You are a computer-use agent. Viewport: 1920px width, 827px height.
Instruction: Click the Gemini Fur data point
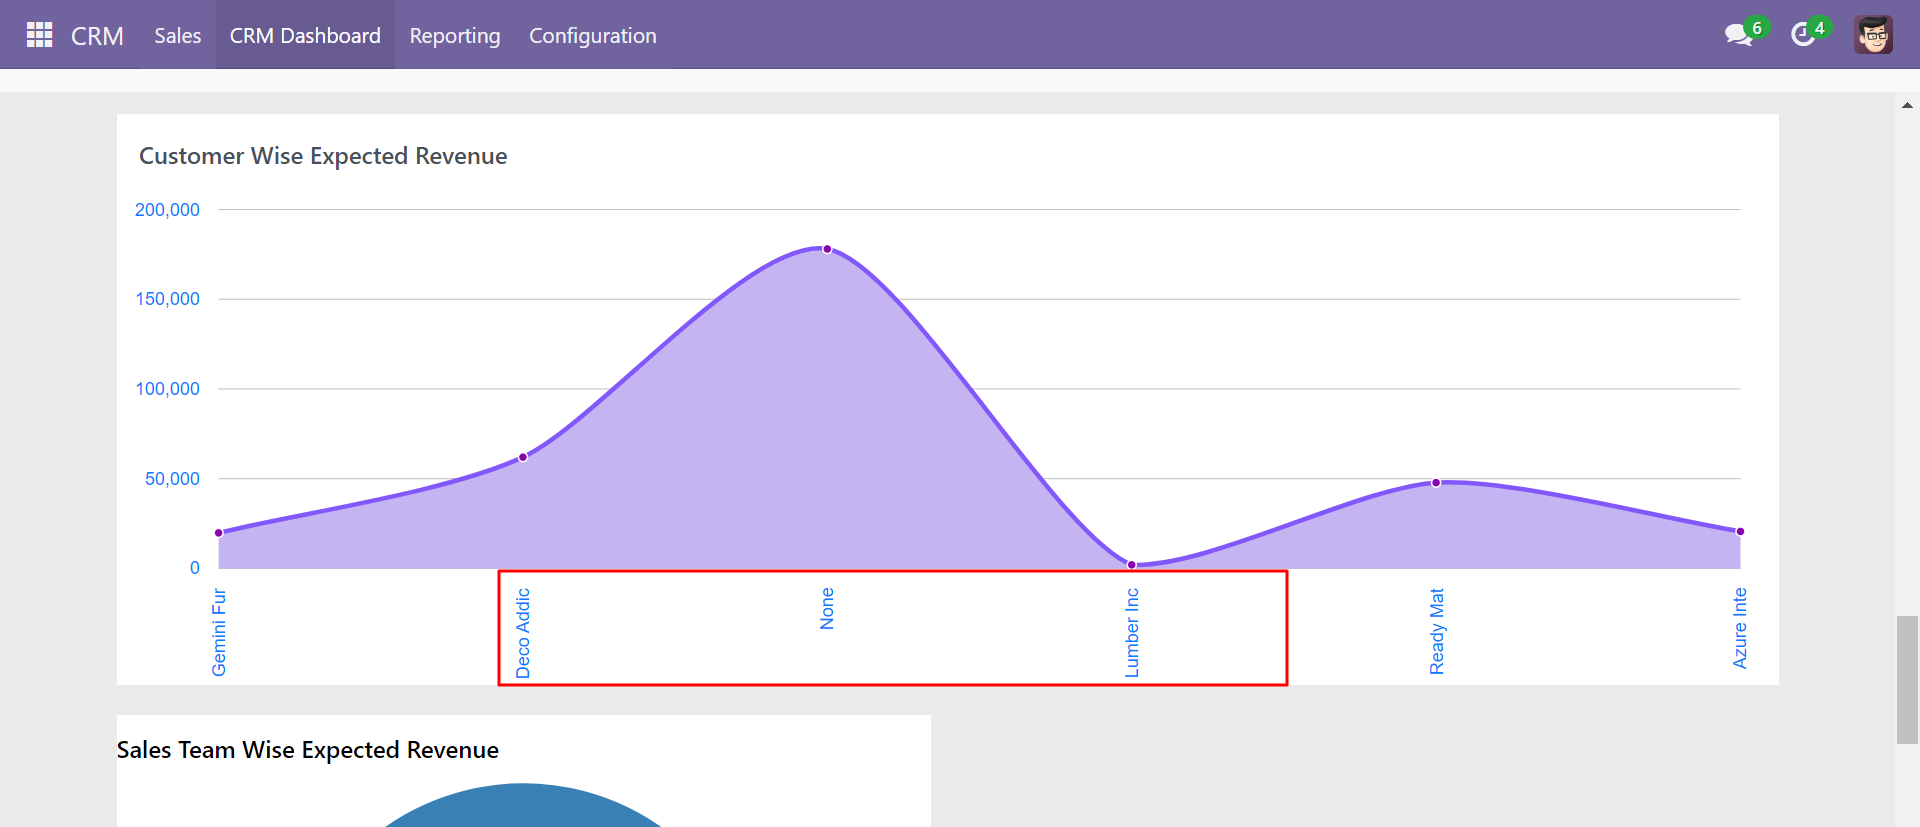pos(219,533)
